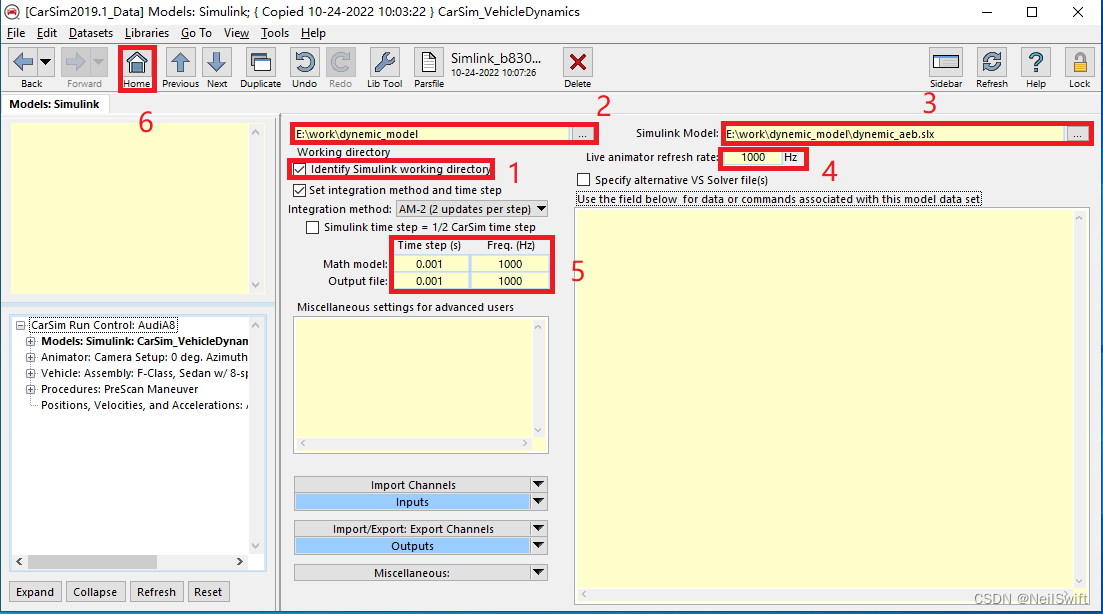Click the Import/Export: Export Channels button
Image resolution: width=1103 pixels, height=614 pixels.
(x=412, y=528)
